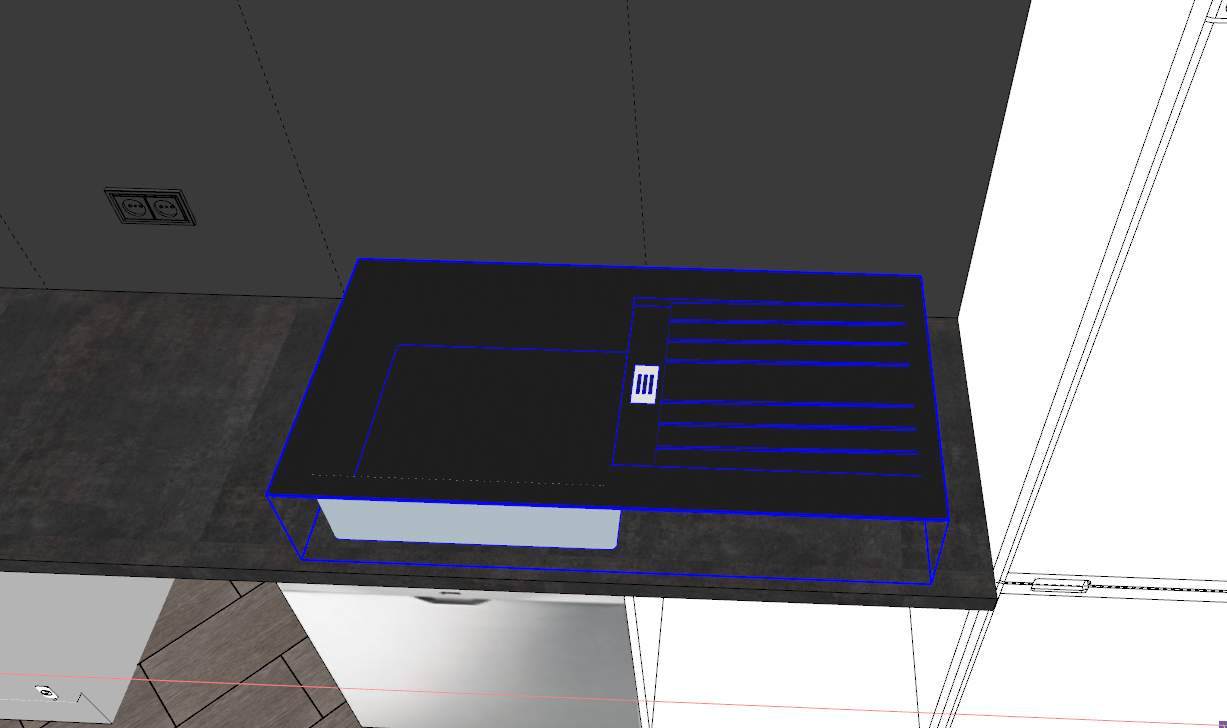Select the grooved drainboard of the sink
Image resolution: width=1227 pixels, height=728 pixels.
click(x=790, y=385)
